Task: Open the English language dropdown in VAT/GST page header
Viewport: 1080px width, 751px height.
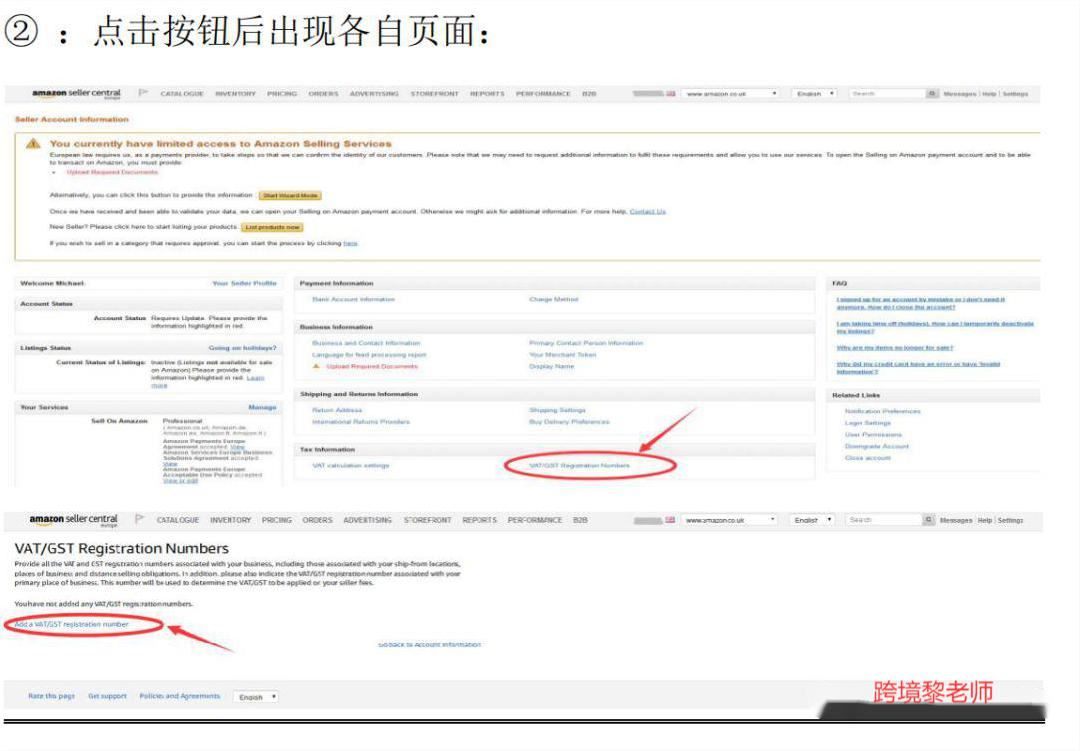Action: (x=811, y=520)
